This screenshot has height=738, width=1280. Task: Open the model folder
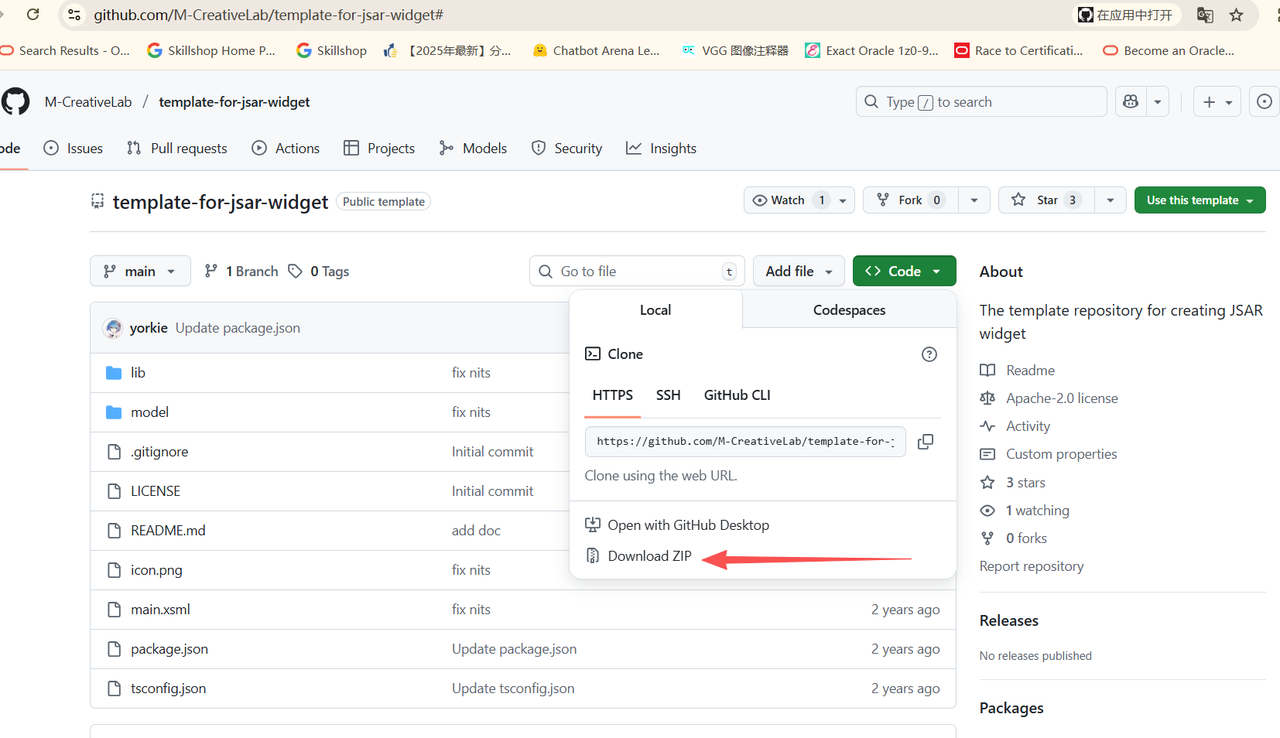pos(150,412)
